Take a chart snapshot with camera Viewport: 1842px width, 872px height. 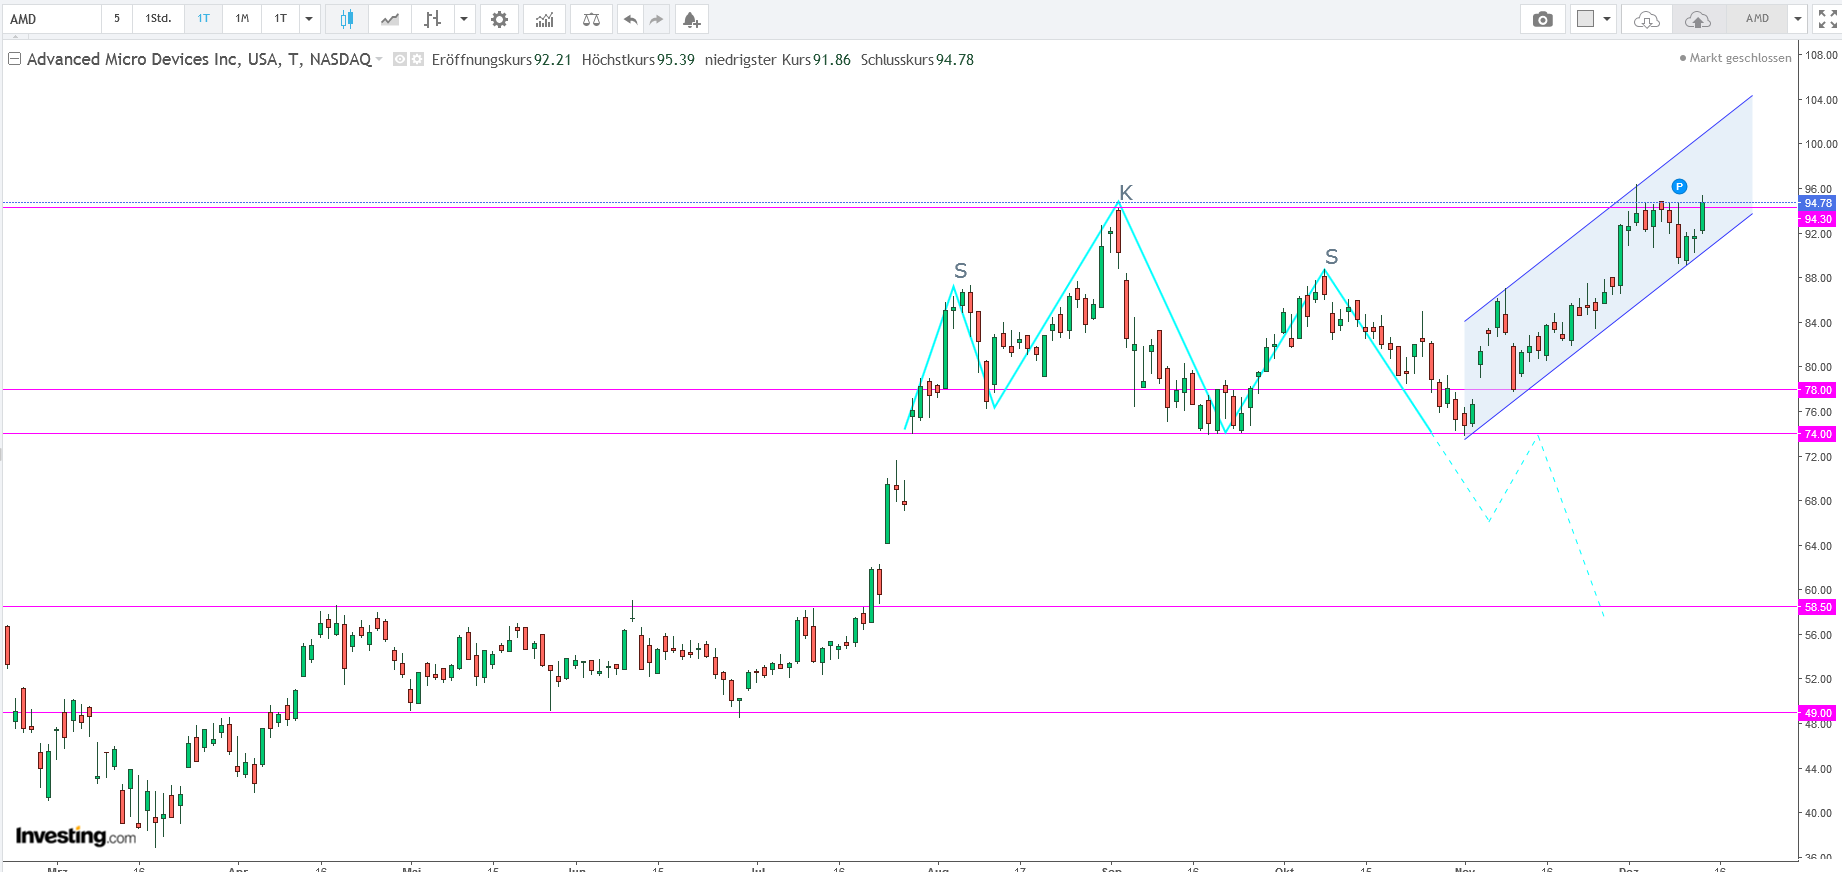(1543, 19)
